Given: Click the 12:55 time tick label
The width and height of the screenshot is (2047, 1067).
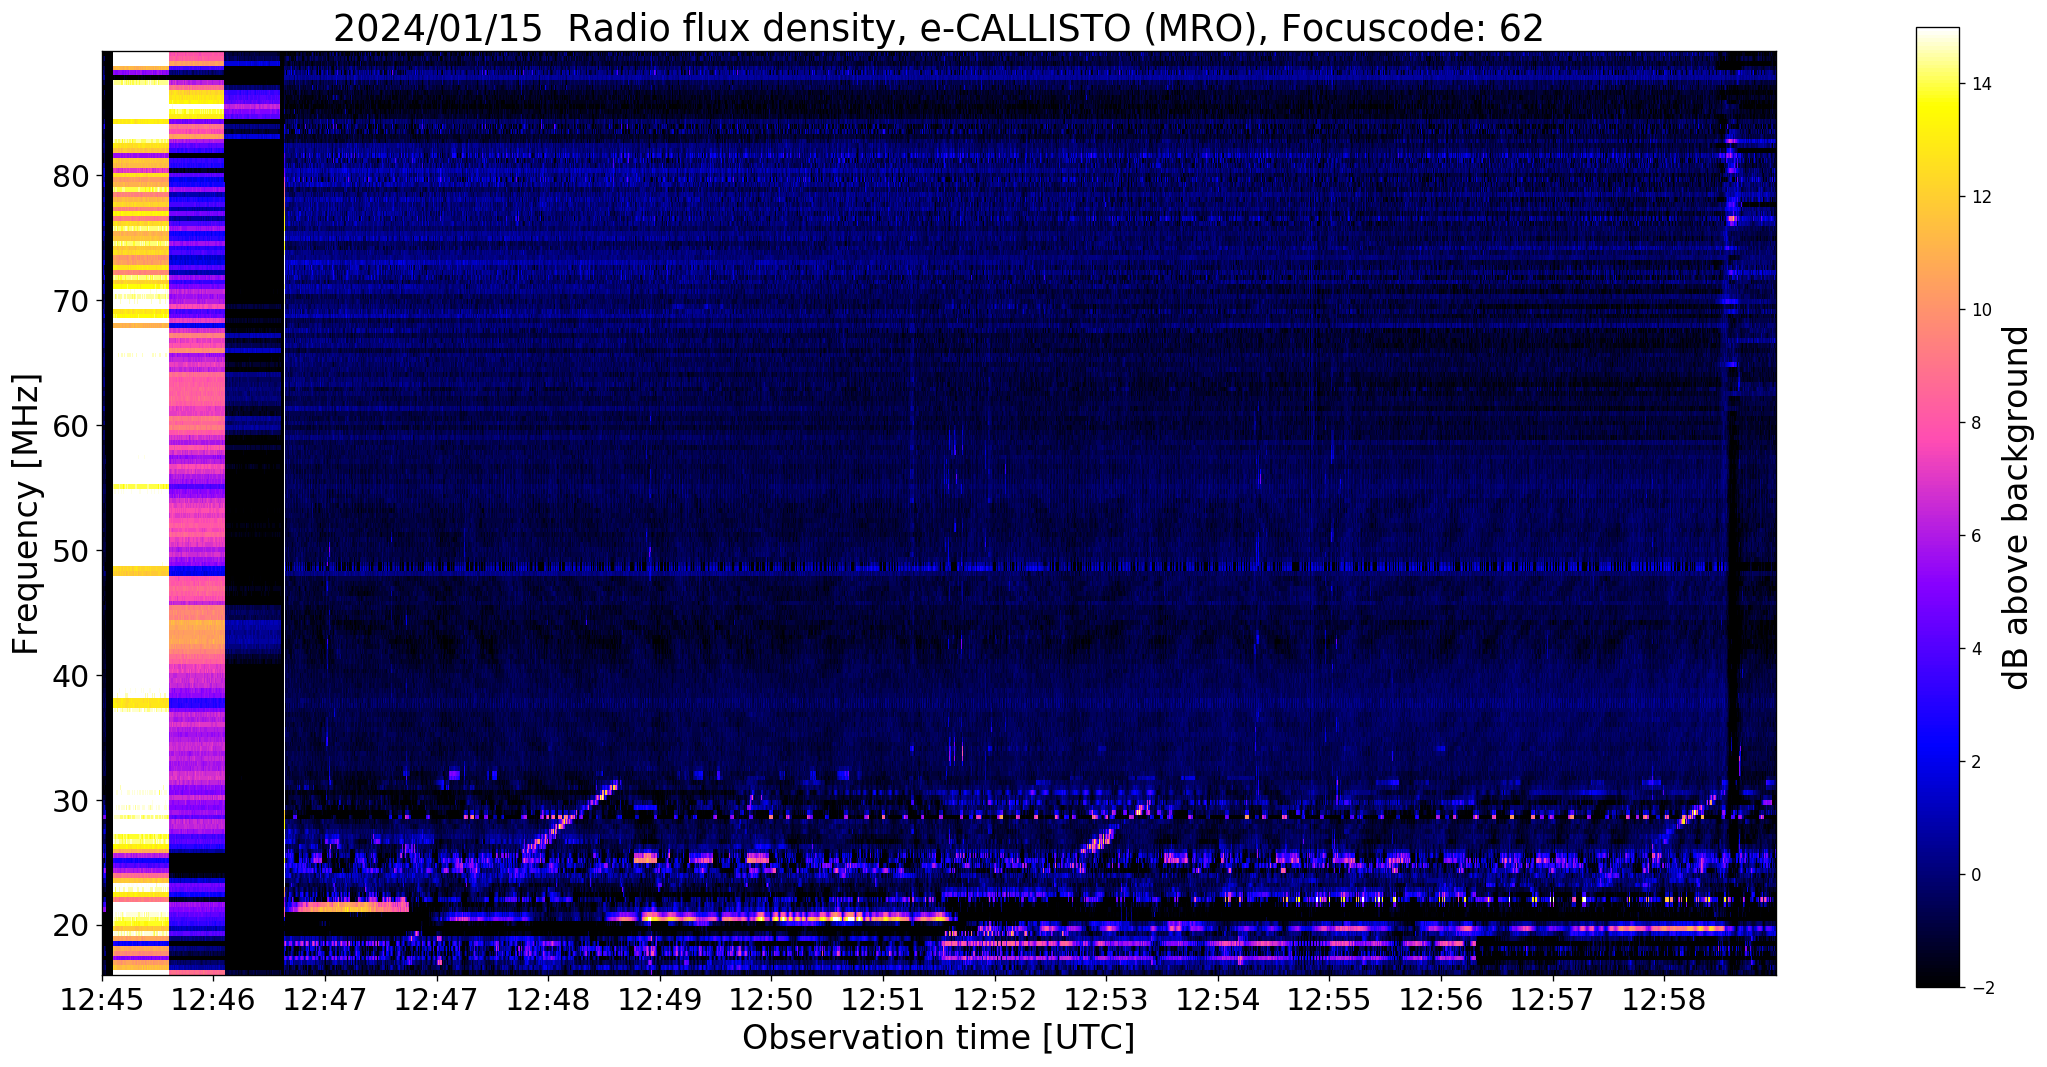Looking at the screenshot, I should coord(1329,998).
